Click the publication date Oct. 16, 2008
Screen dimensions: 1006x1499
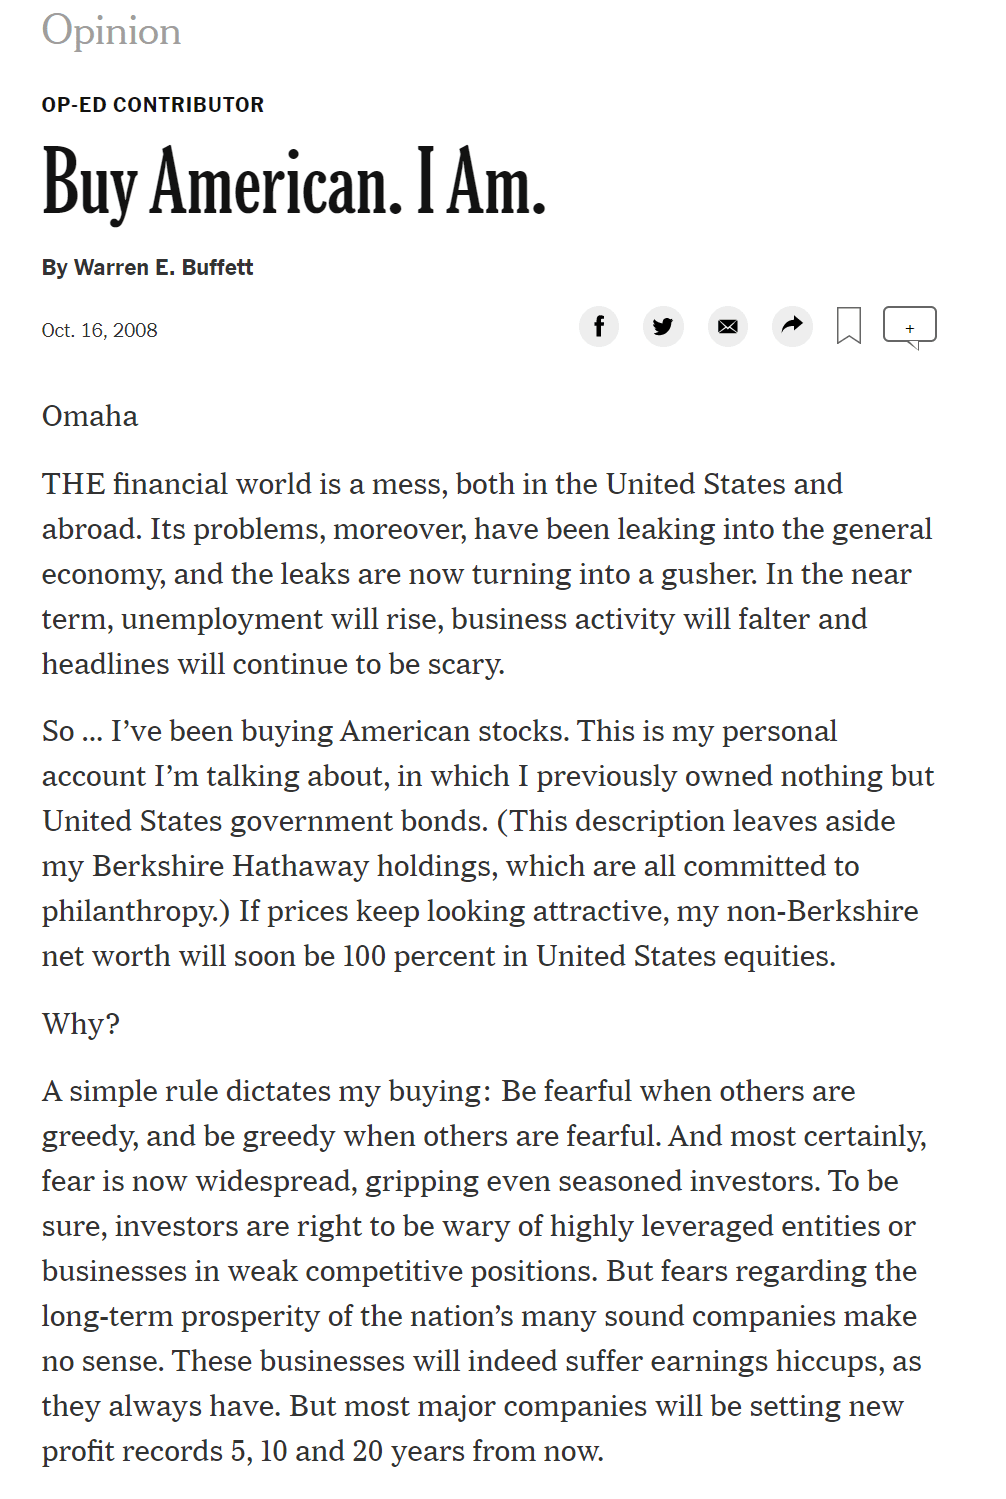coord(100,331)
